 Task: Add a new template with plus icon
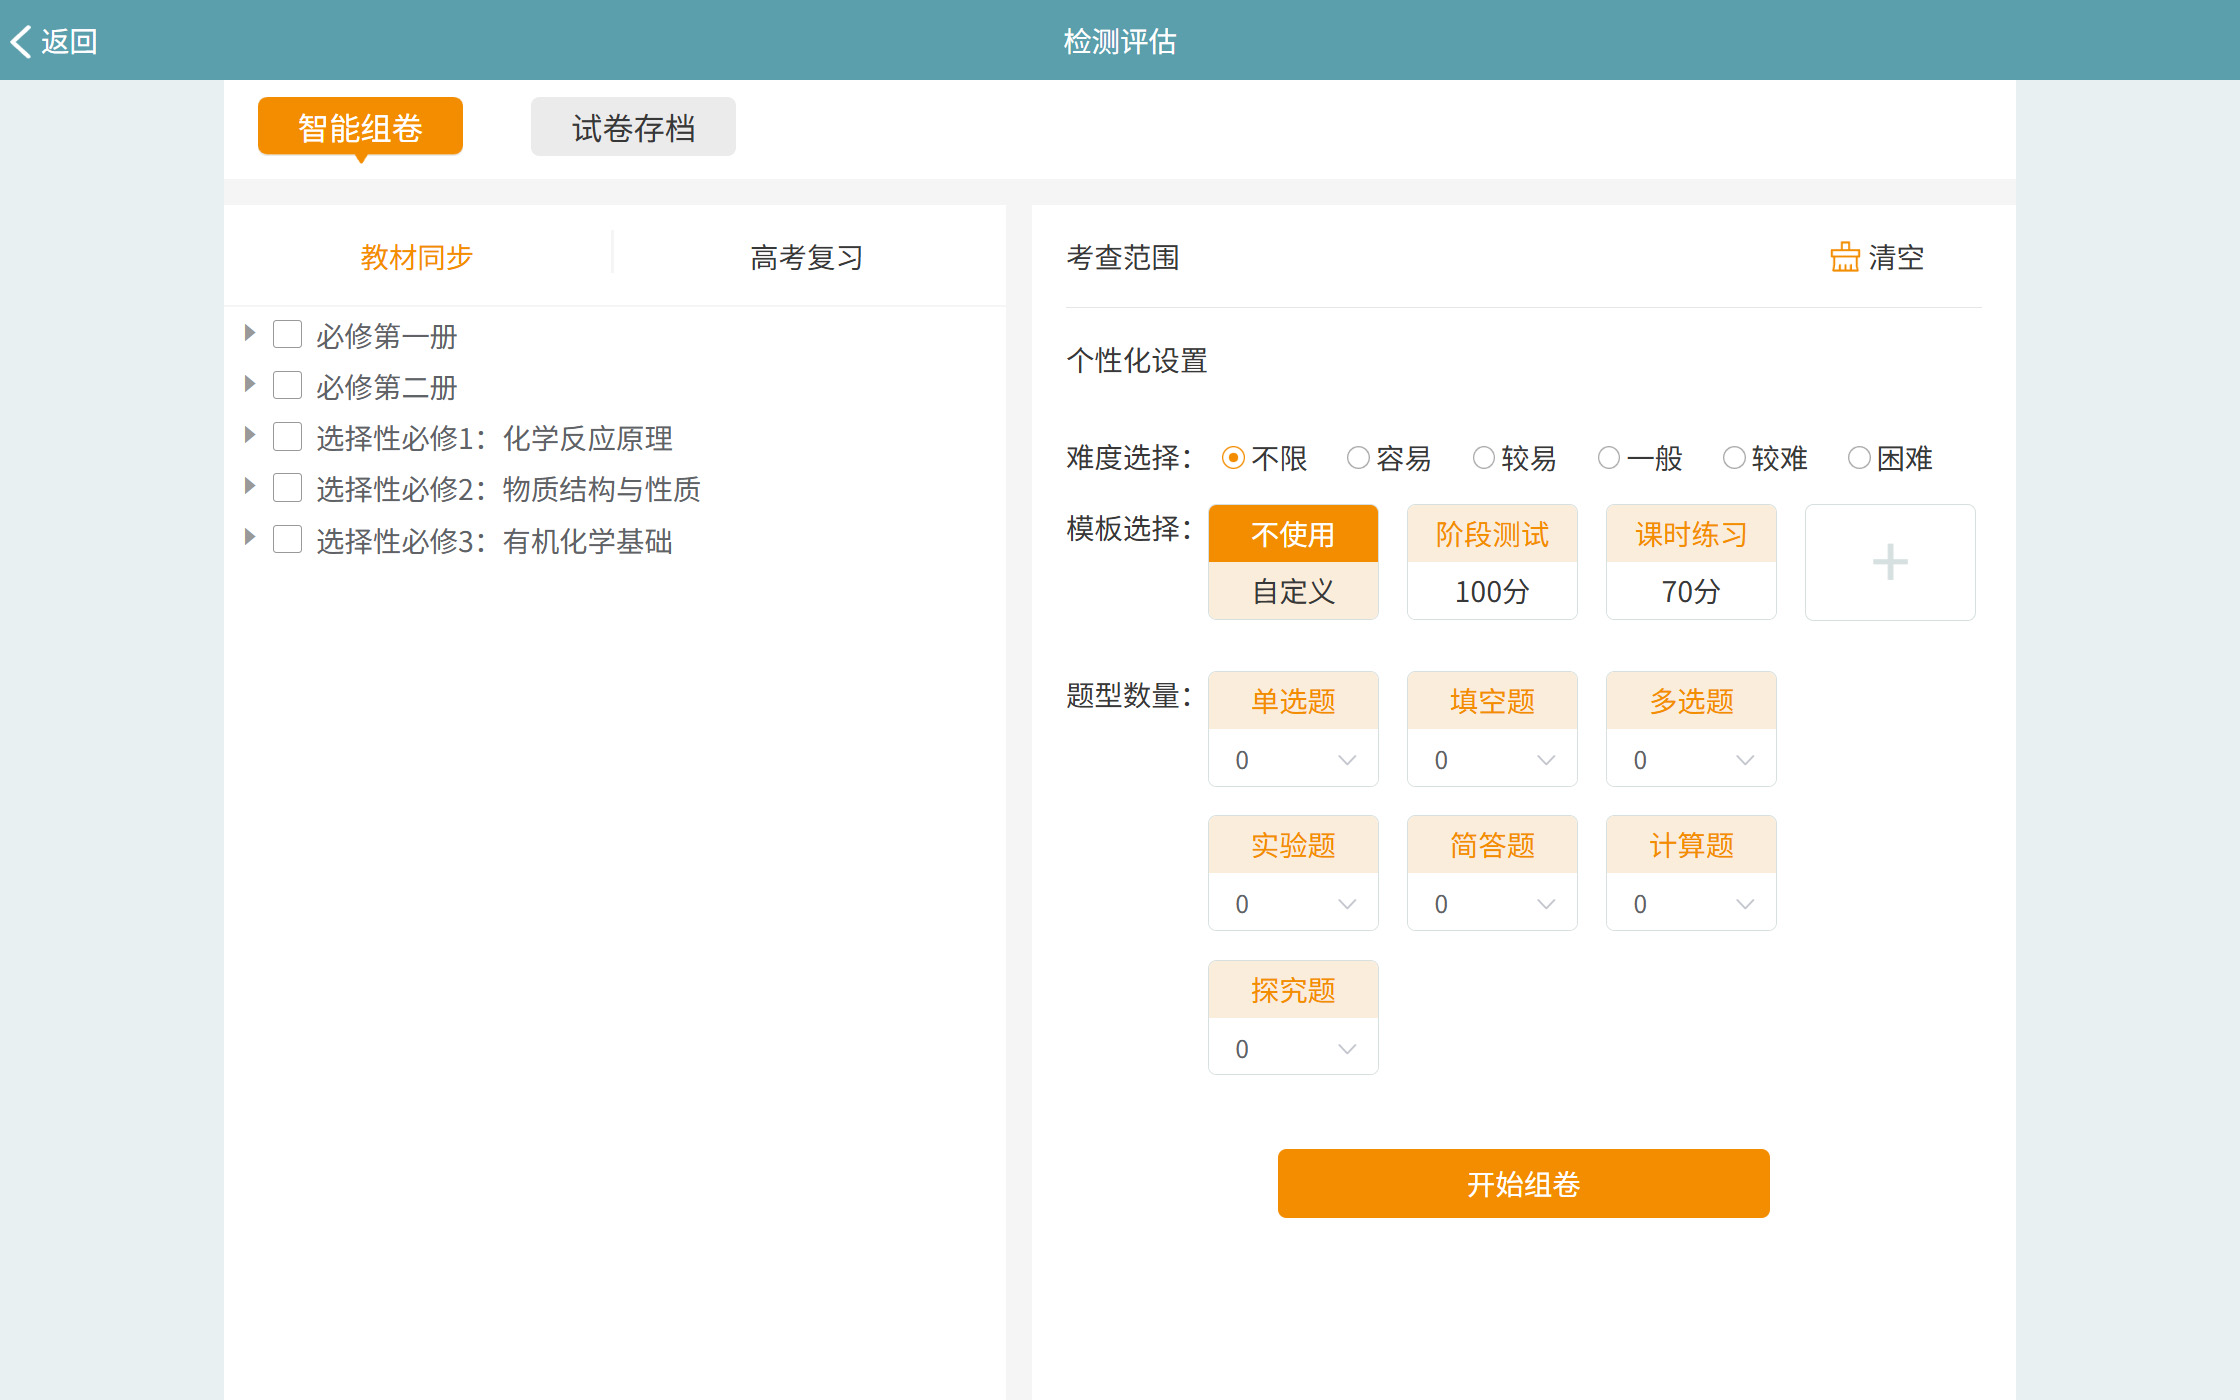point(1890,562)
